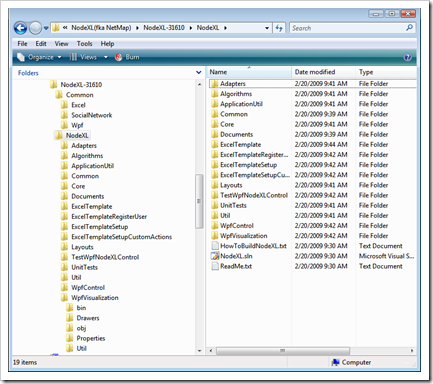
Task: Collapse the Folders pane chevron
Action: point(199,72)
